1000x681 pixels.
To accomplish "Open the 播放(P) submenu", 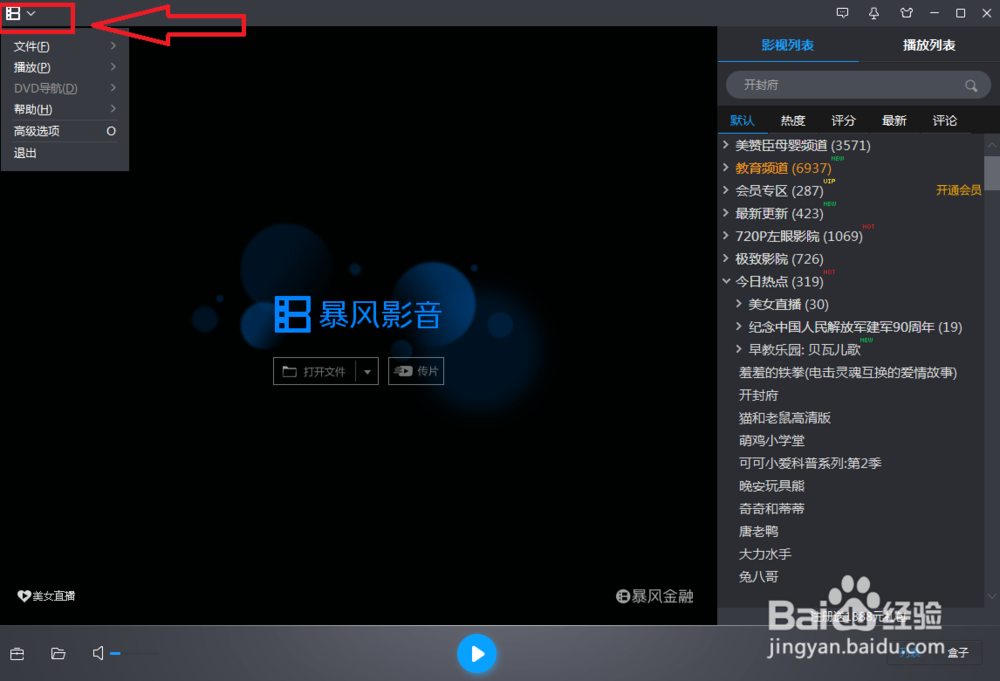I will 65,67.
